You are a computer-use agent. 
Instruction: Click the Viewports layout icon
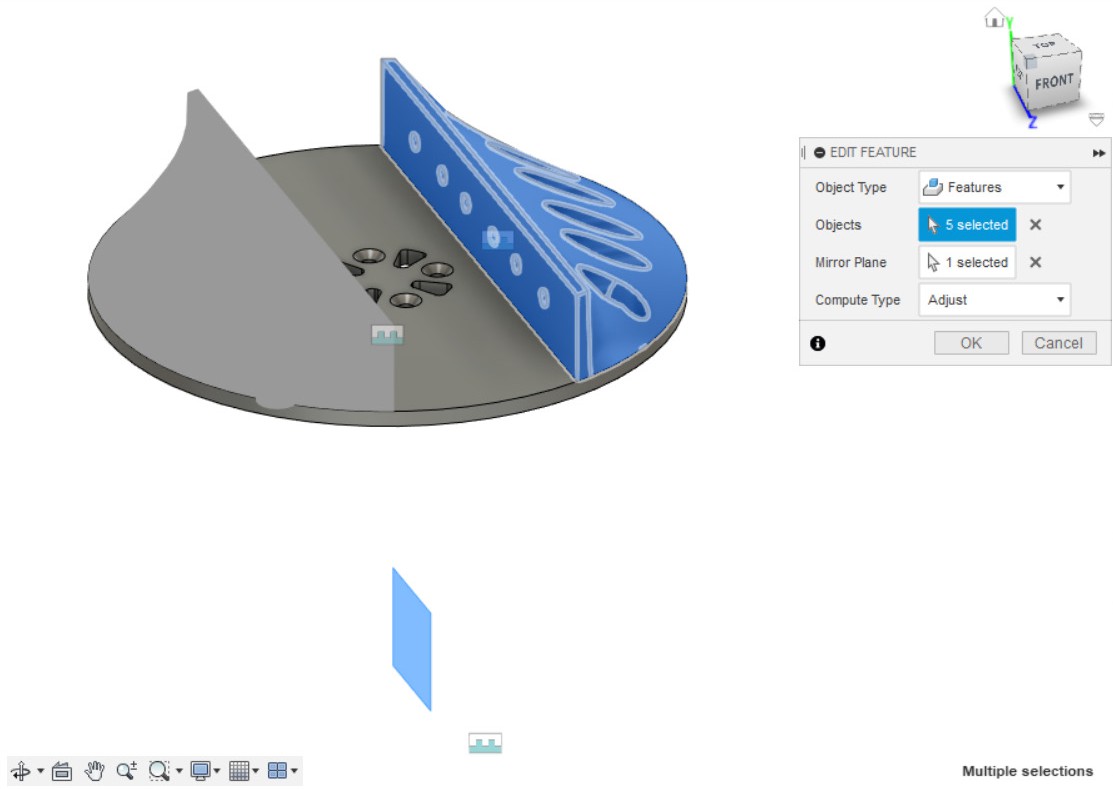277,771
